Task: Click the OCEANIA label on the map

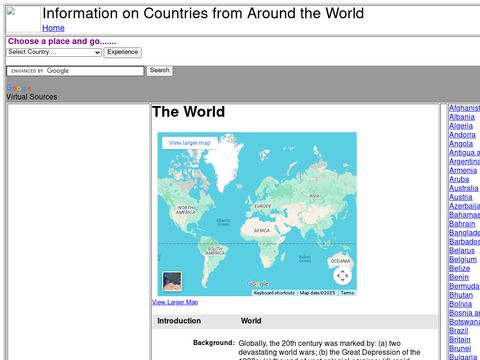Action: pyautogui.click(x=340, y=261)
